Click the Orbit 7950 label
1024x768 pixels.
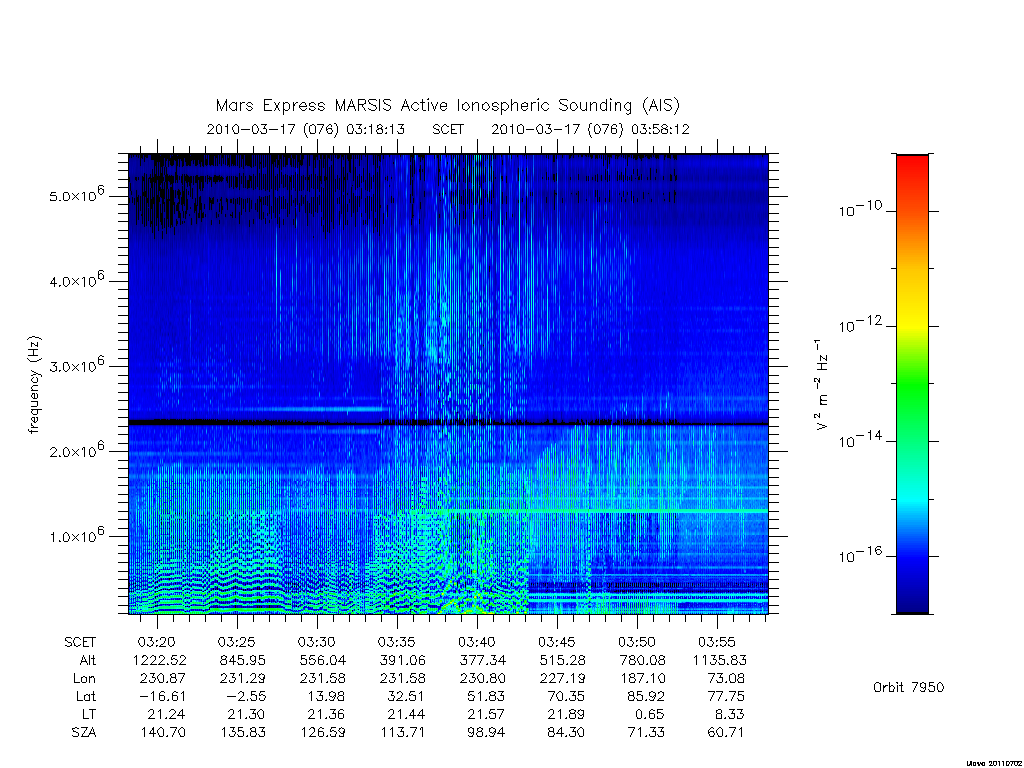point(908,687)
